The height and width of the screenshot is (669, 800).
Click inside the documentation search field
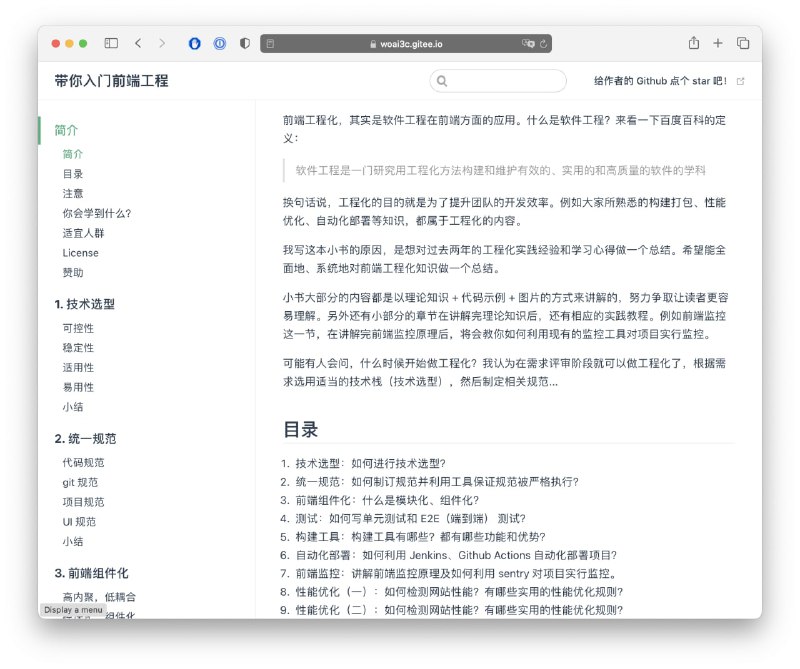pyautogui.click(x=500, y=81)
